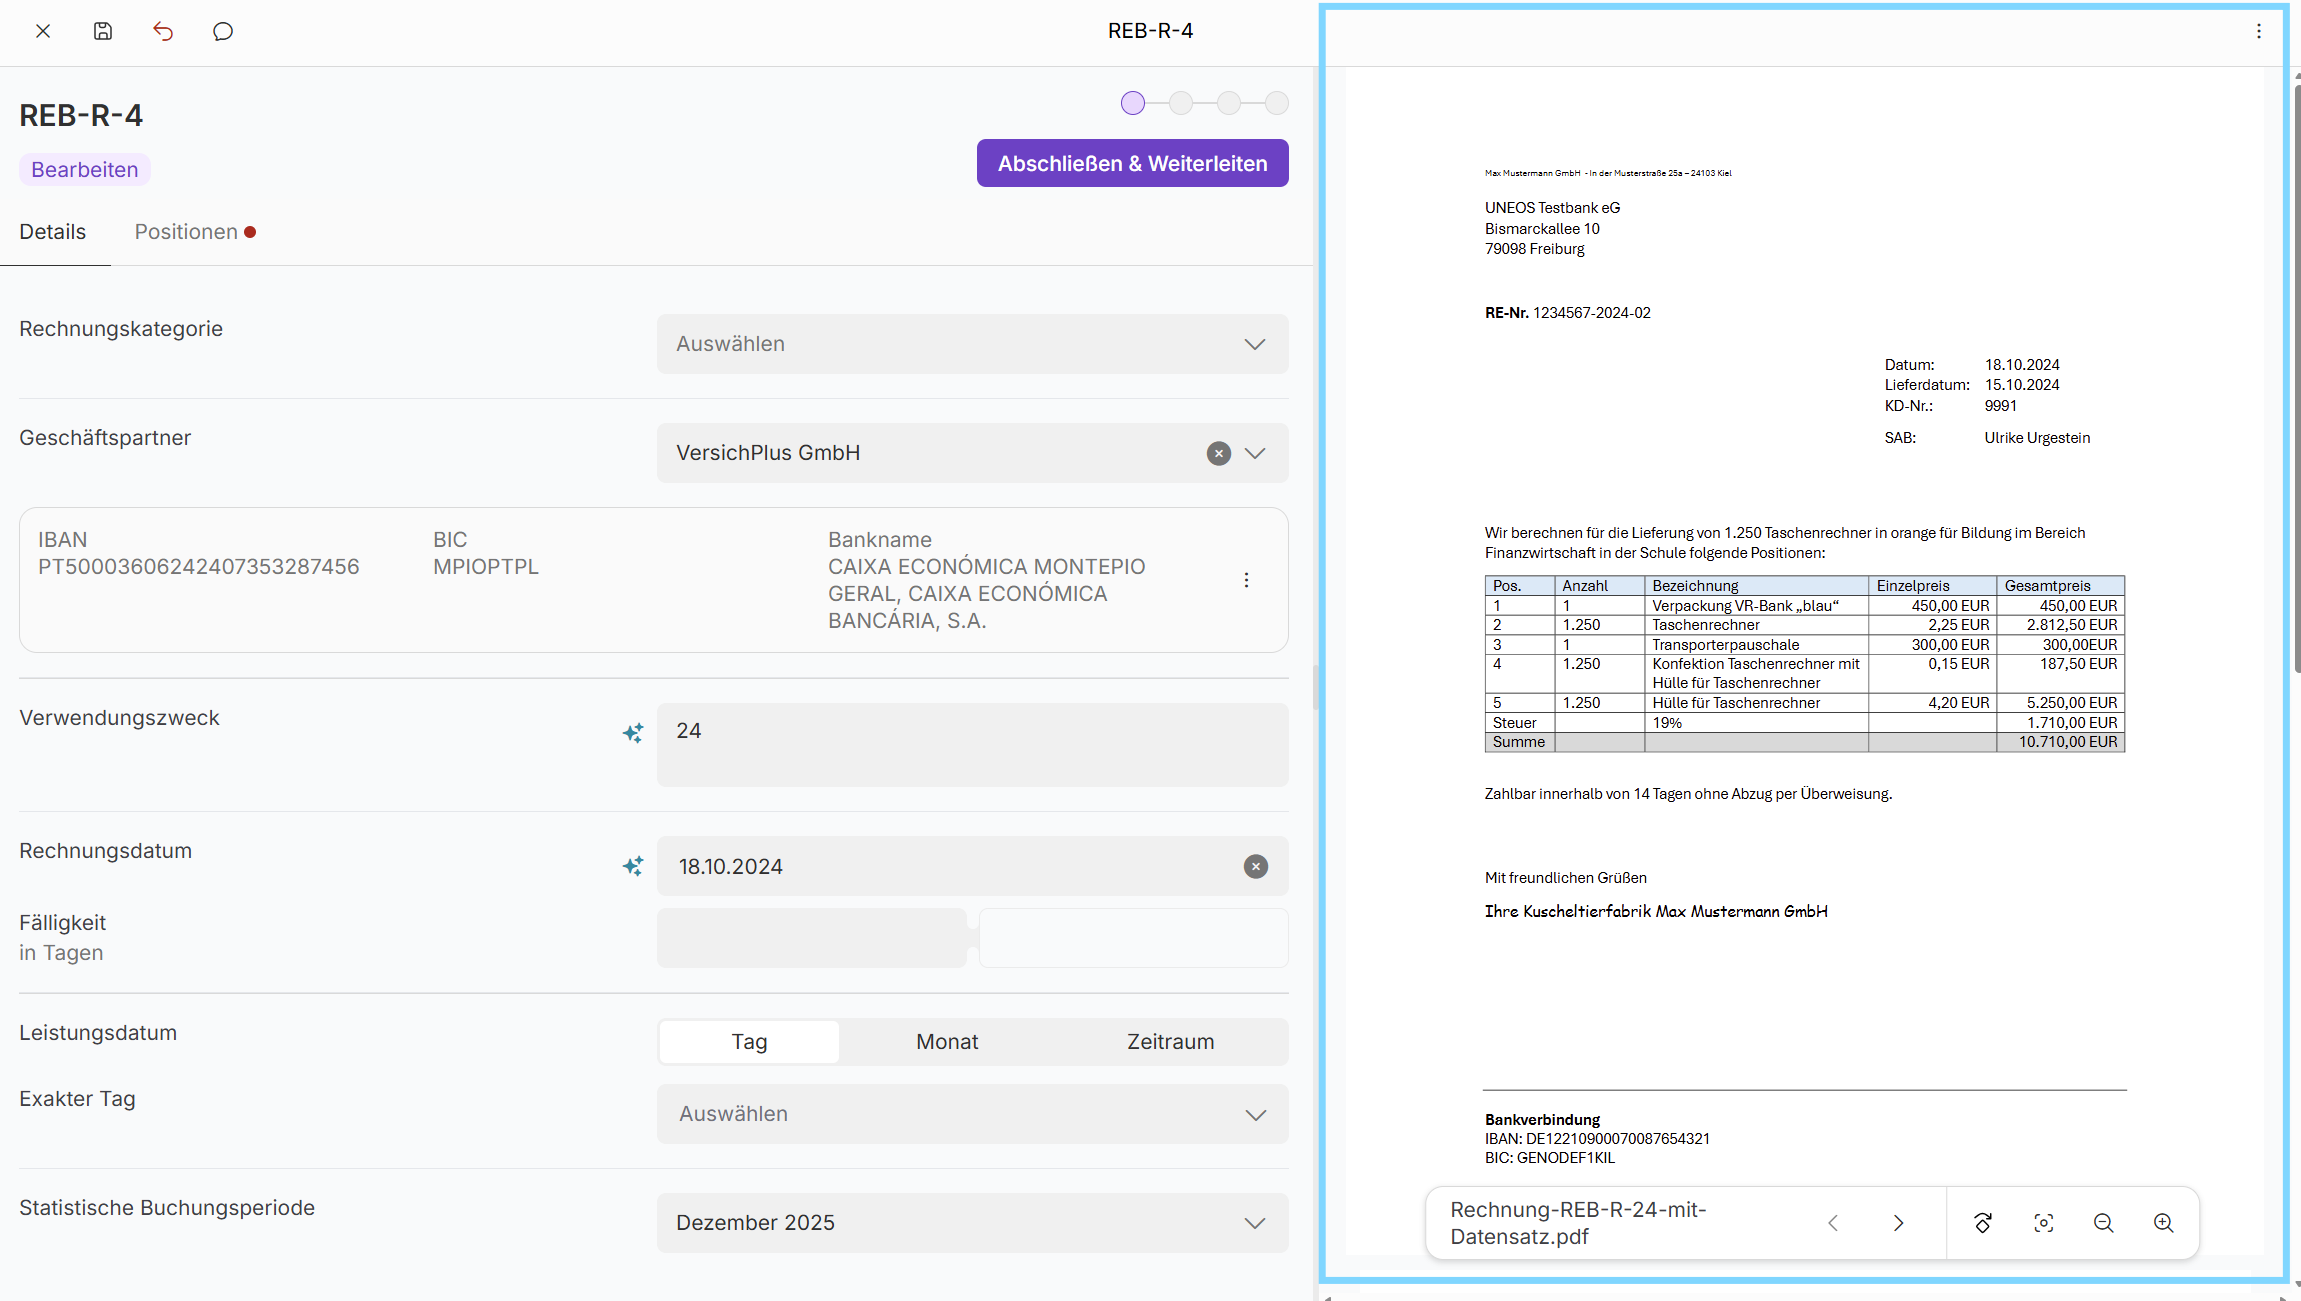The height and width of the screenshot is (1301, 2301).
Task: Fit PDF to view with focus icon
Action: click(2043, 1222)
